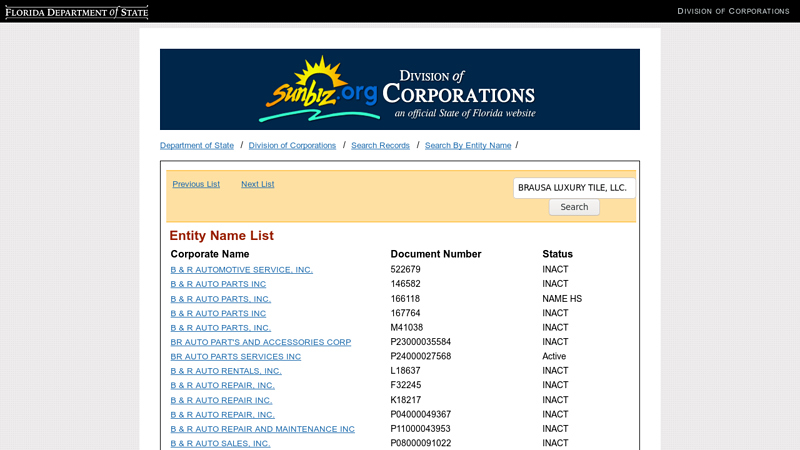Open B & R AUTO SALES, INC.
Screen dimensions: 800x450
pyautogui.click(x=220, y=443)
